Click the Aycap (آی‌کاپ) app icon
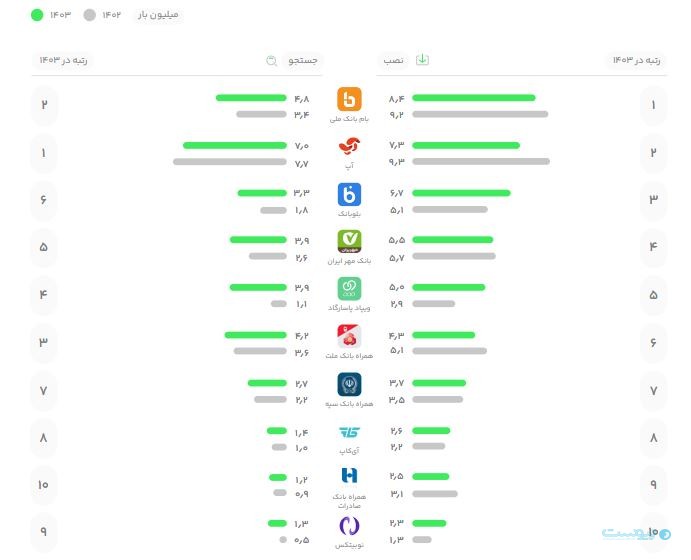This screenshot has height=560, width=691. (x=349, y=433)
